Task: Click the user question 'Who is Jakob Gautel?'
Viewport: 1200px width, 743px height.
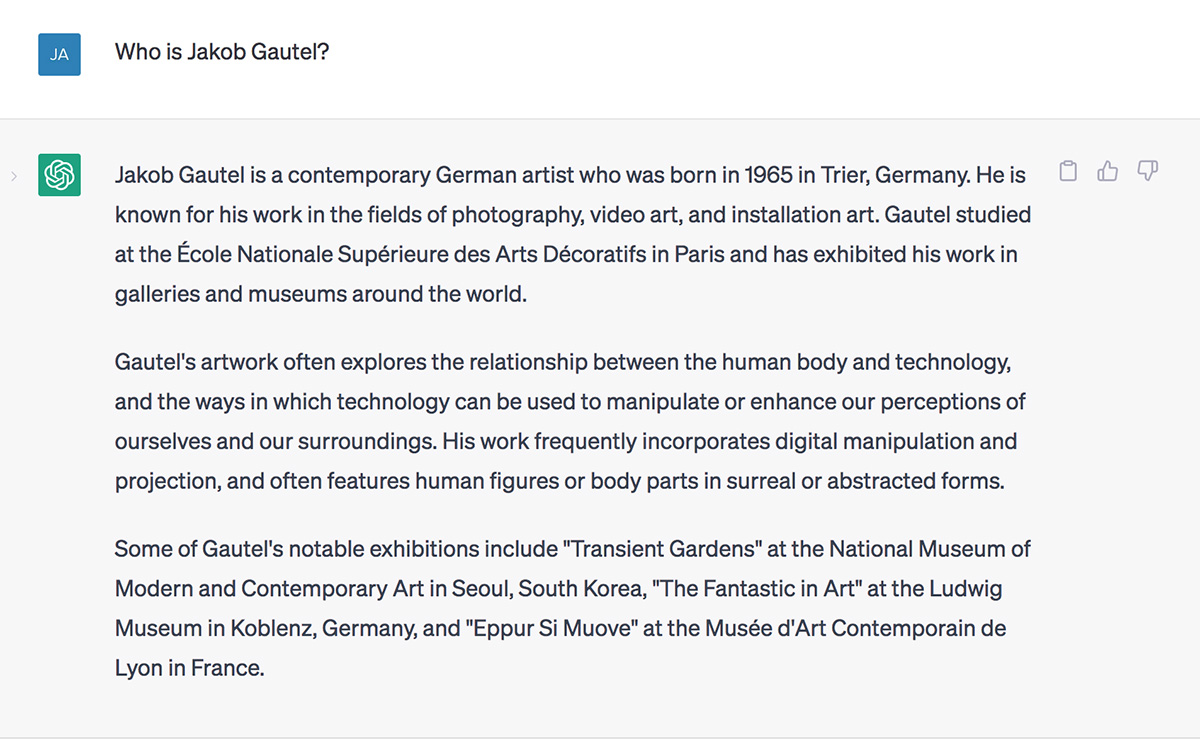Action: coord(222,51)
